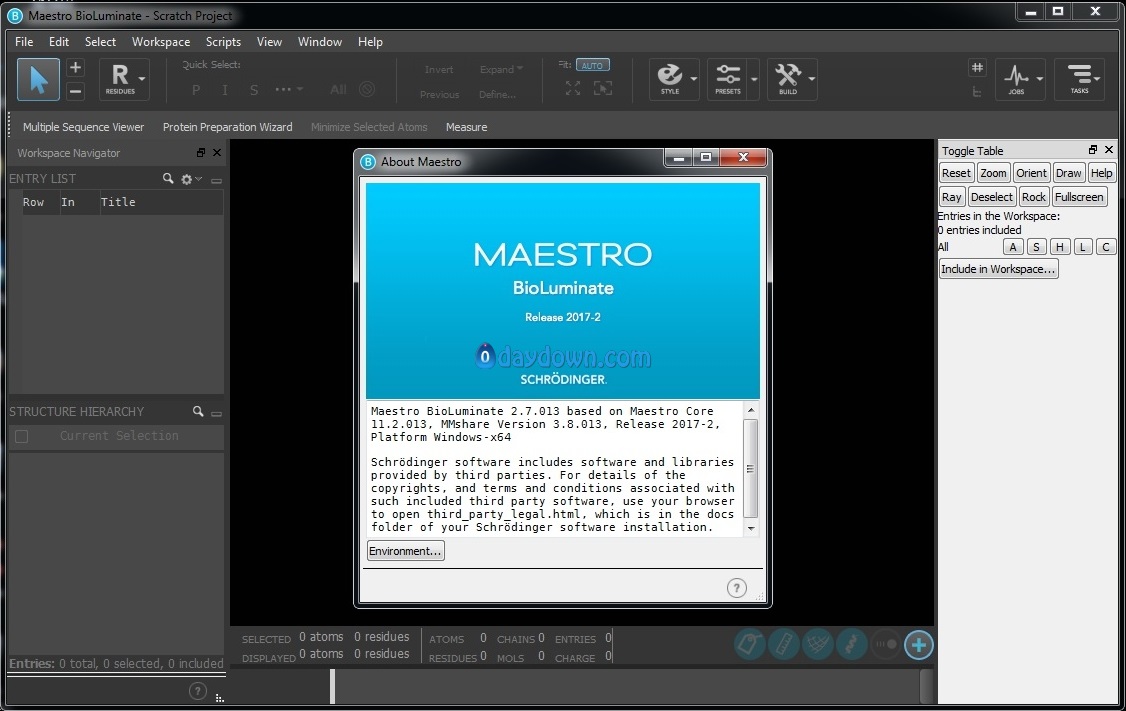Viewport: 1126px width, 711px height.
Task: Click Include in Workspace... button
Action: click(x=998, y=269)
